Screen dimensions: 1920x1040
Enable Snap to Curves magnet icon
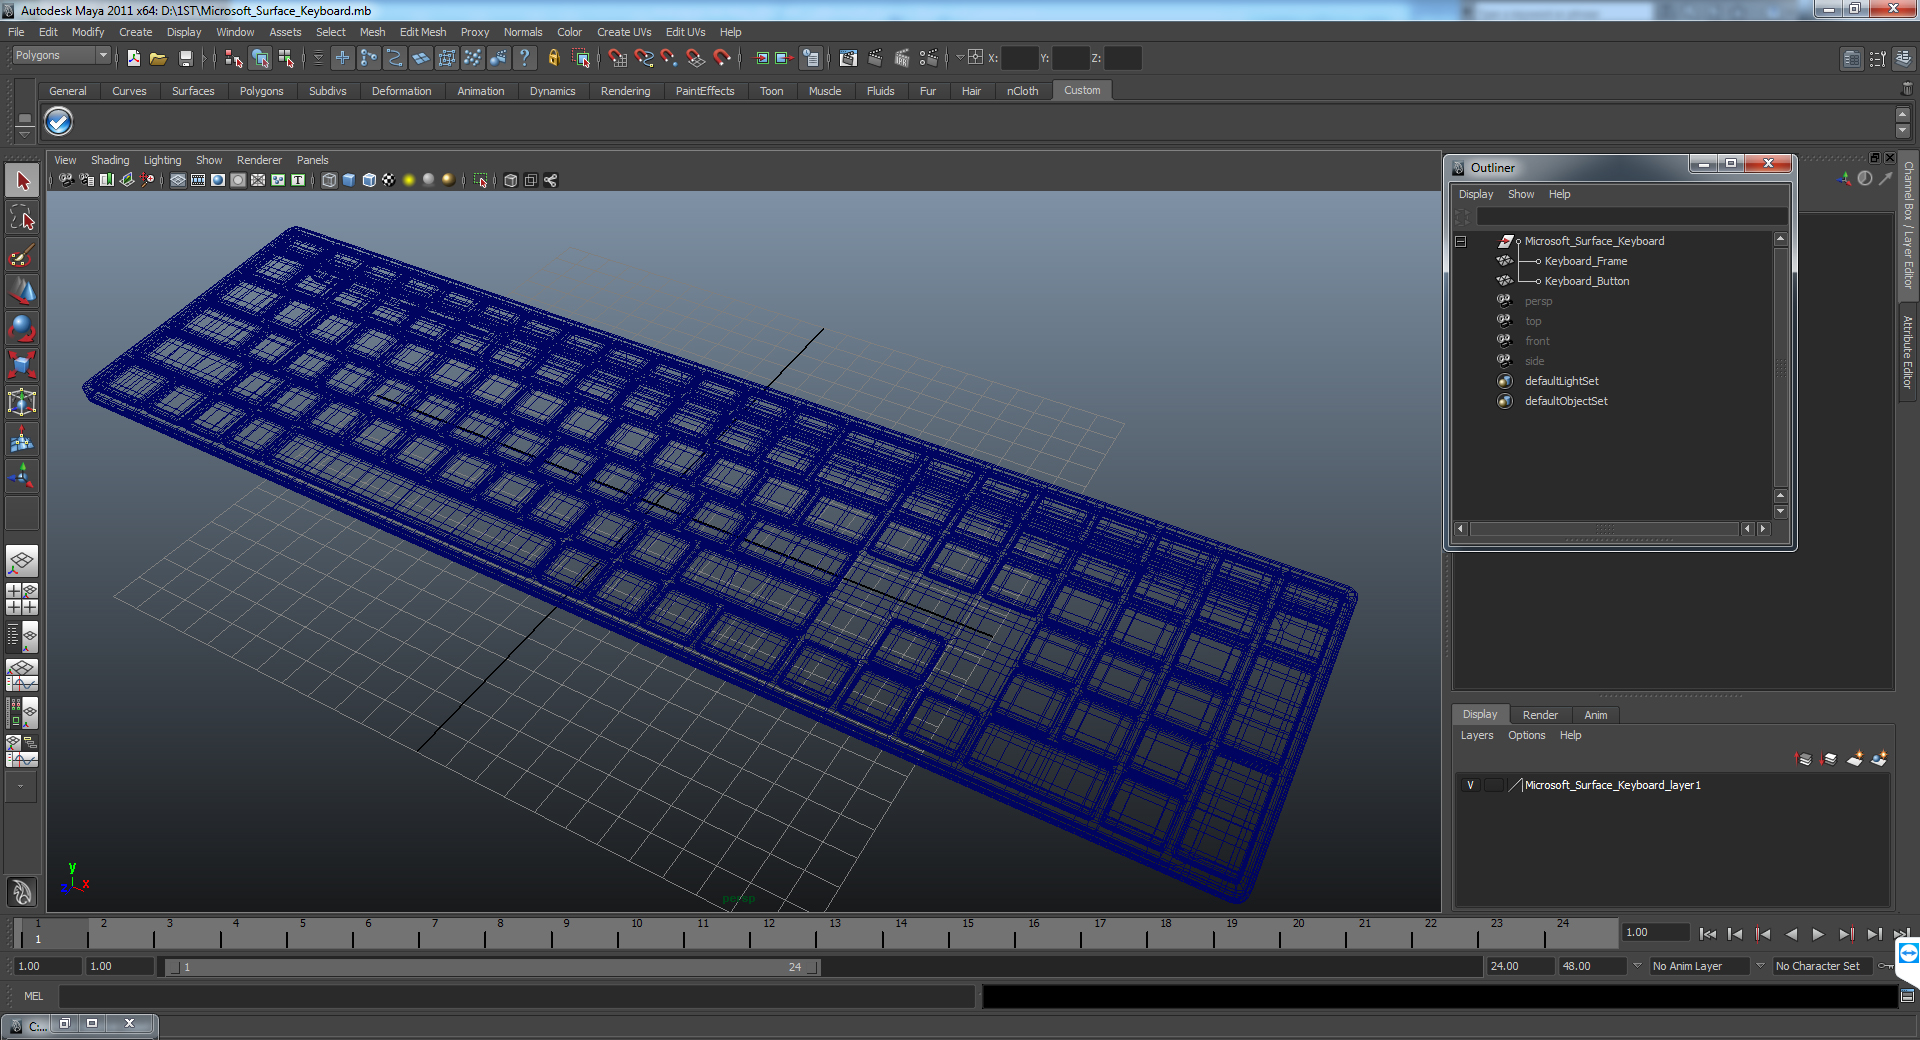(x=644, y=58)
